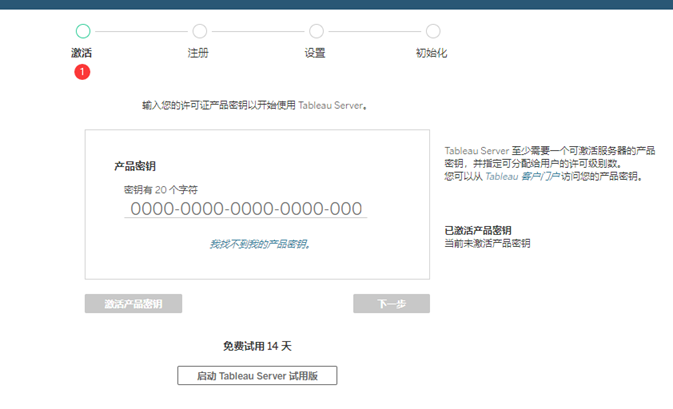Open the 我找不到我的产品密钥 link
This screenshot has height=409, width=673.
259,244
